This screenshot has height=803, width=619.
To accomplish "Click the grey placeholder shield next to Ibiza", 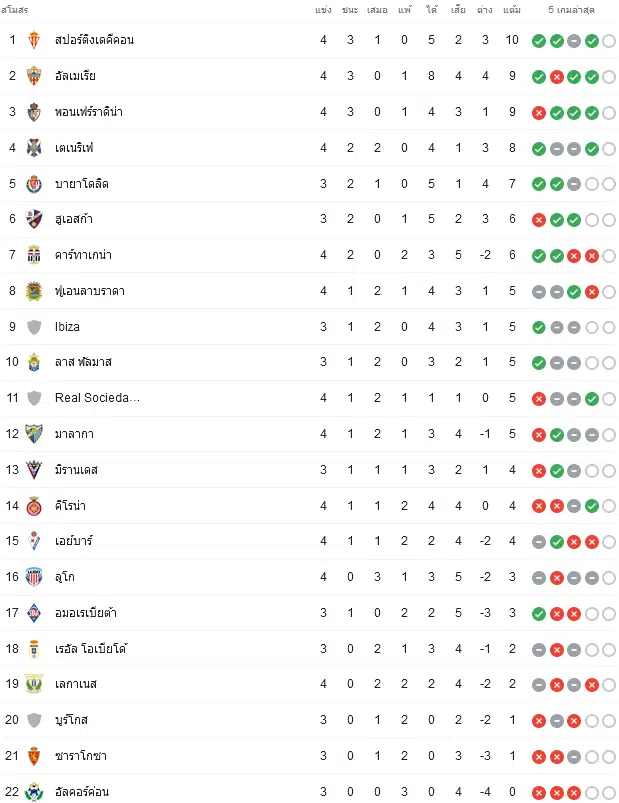I will pos(34,327).
